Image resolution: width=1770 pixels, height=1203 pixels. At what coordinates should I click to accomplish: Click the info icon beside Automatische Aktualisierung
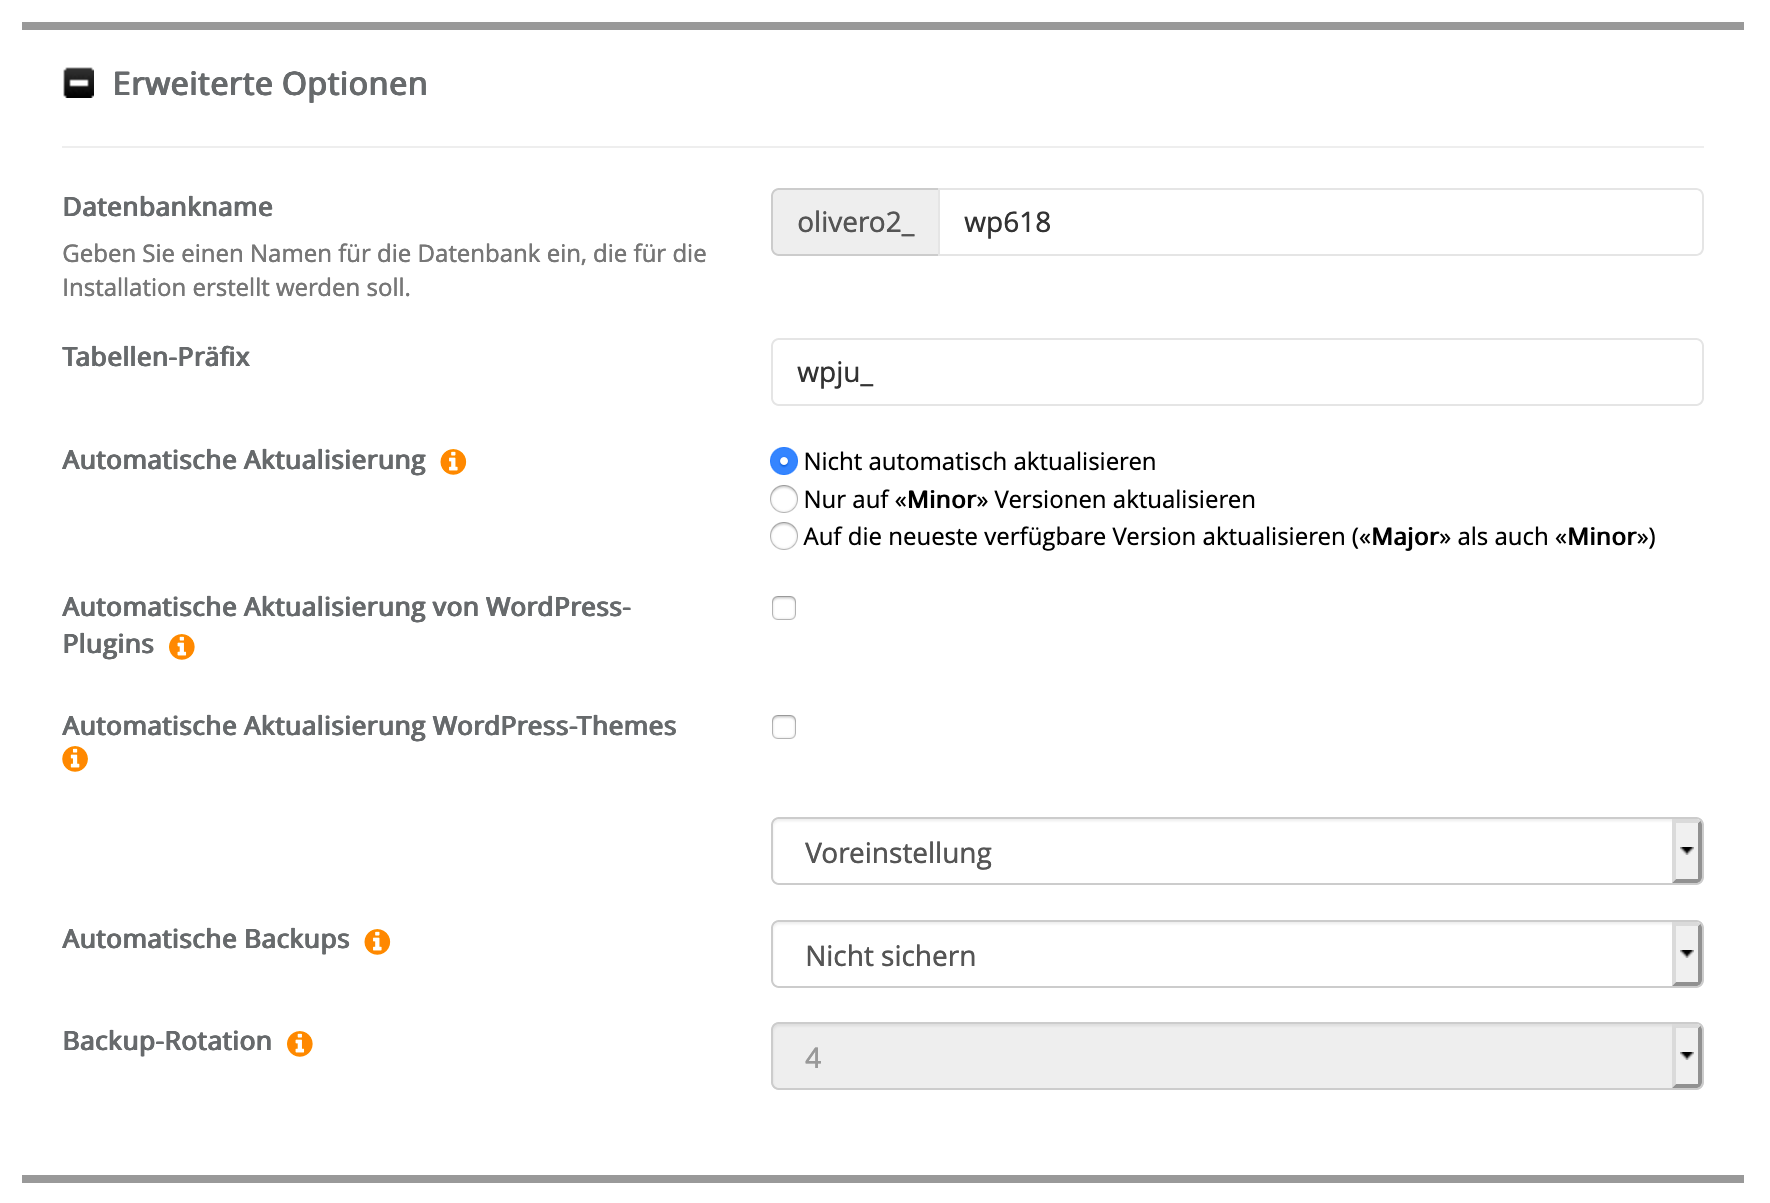(x=454, y=461)
